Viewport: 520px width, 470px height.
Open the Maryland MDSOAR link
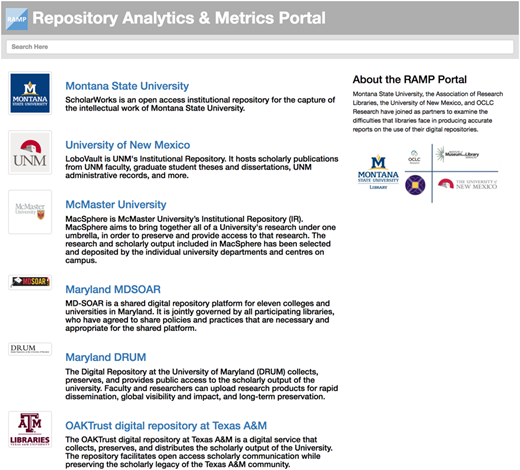113,289
